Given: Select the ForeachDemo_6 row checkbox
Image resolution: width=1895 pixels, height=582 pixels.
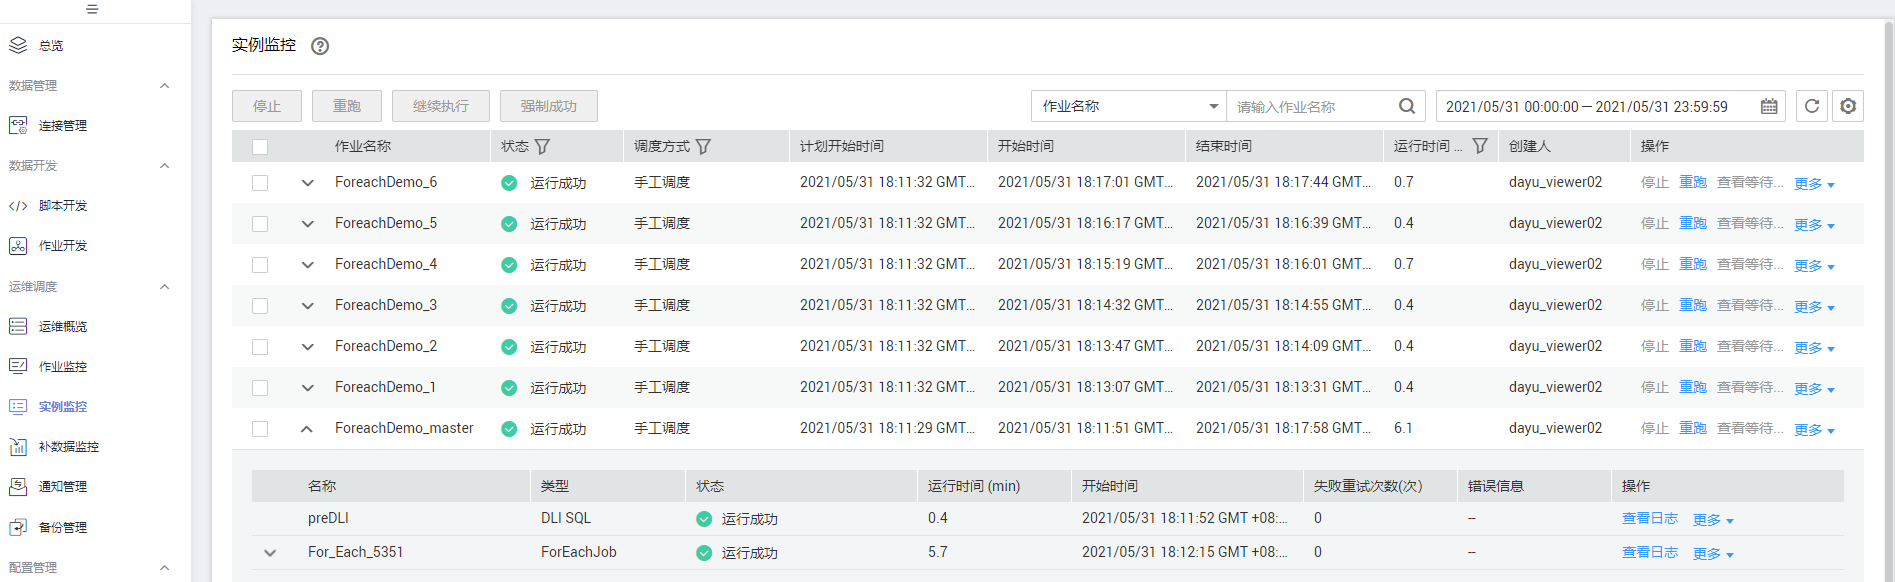Looking at the screenshot, I should coord(260,183).
